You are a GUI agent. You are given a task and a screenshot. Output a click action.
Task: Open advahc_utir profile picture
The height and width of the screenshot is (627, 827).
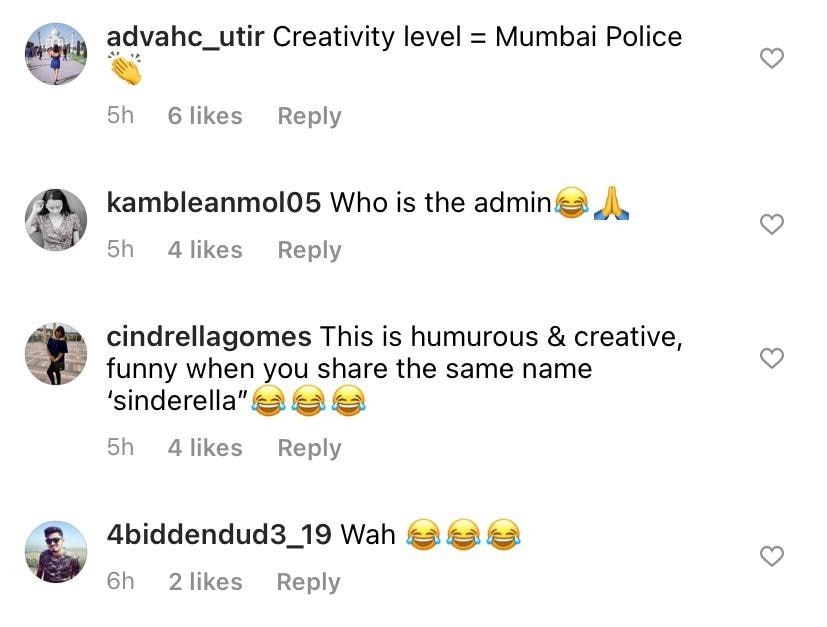click(x=56, y=54)
